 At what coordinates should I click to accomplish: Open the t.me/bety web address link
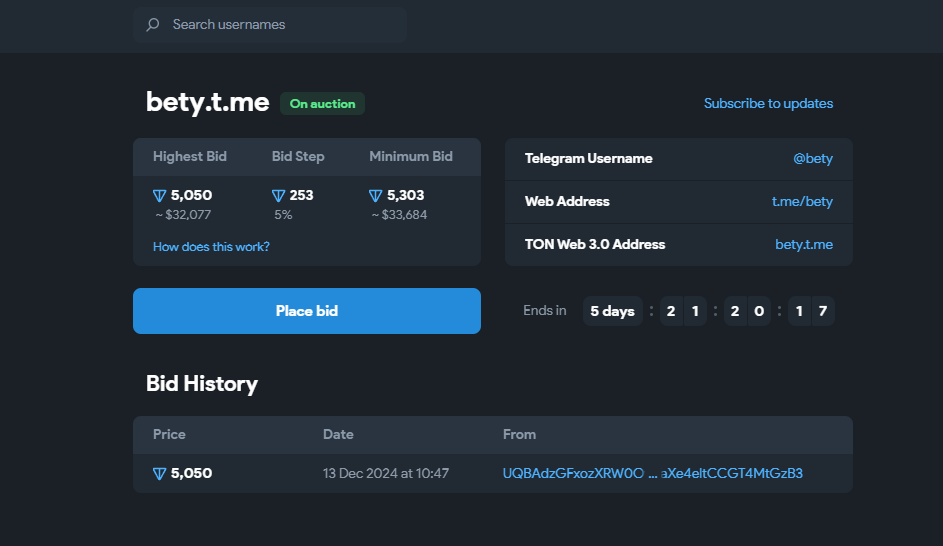pos(802,201)
